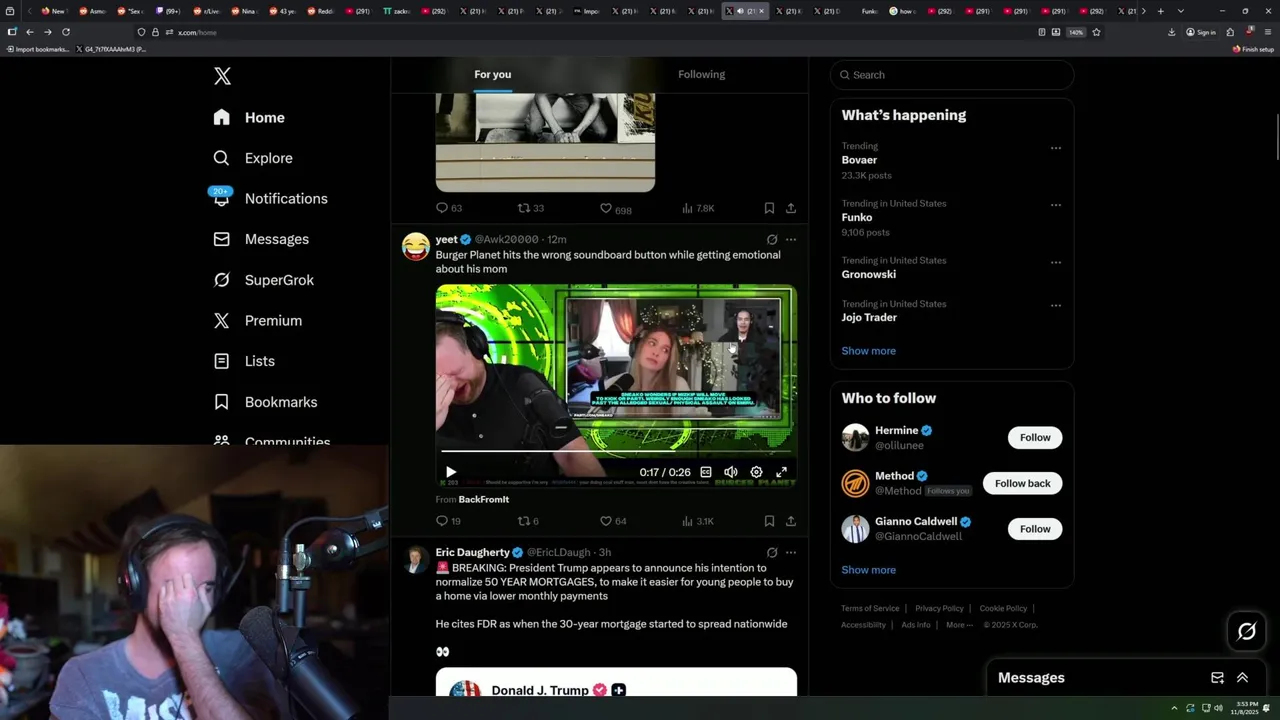Viewport: 1280px width, 720px height.
Task: Switch to the Following tab
Action: (x=702, y=74)
